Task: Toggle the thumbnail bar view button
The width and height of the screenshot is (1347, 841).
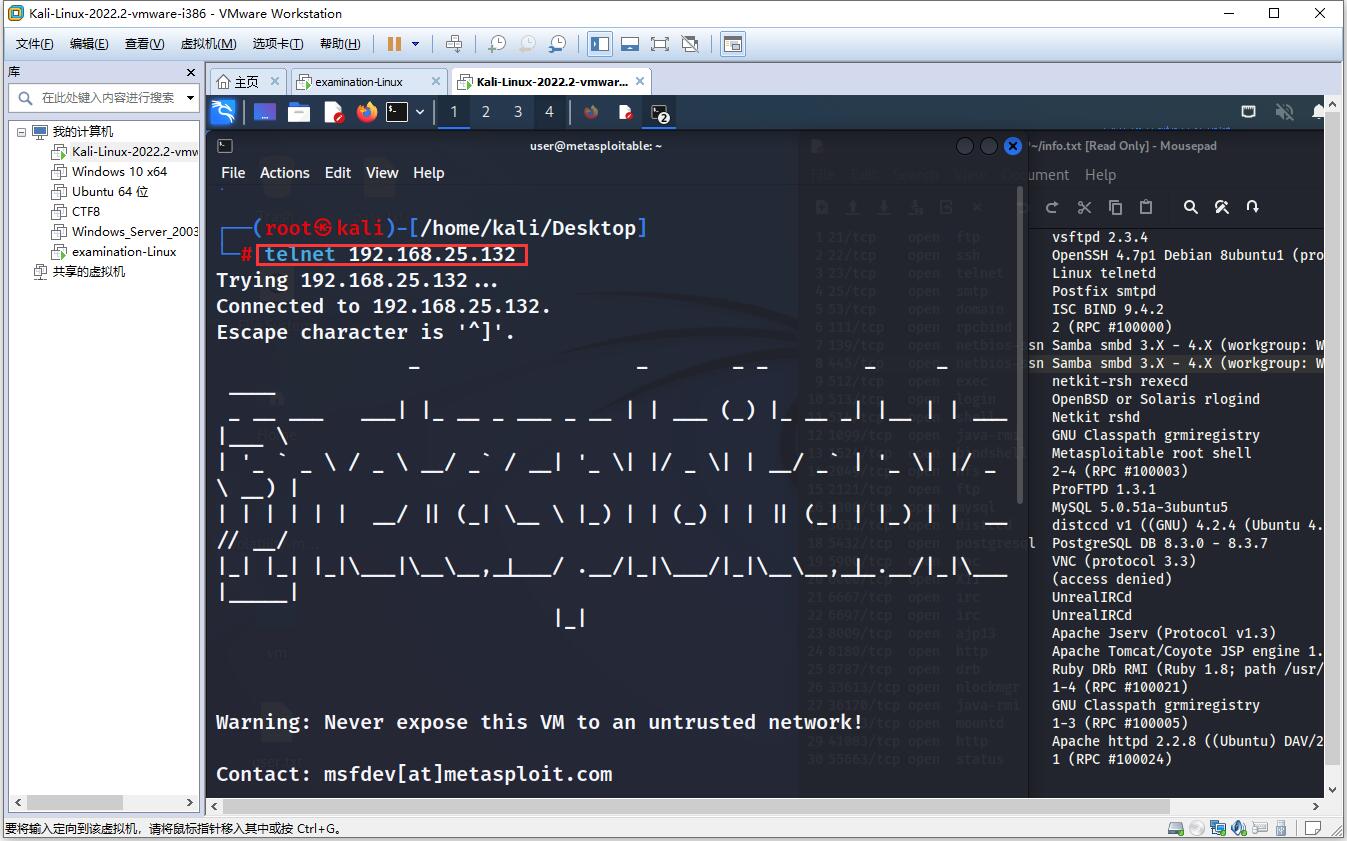Action: pos(630,44)
